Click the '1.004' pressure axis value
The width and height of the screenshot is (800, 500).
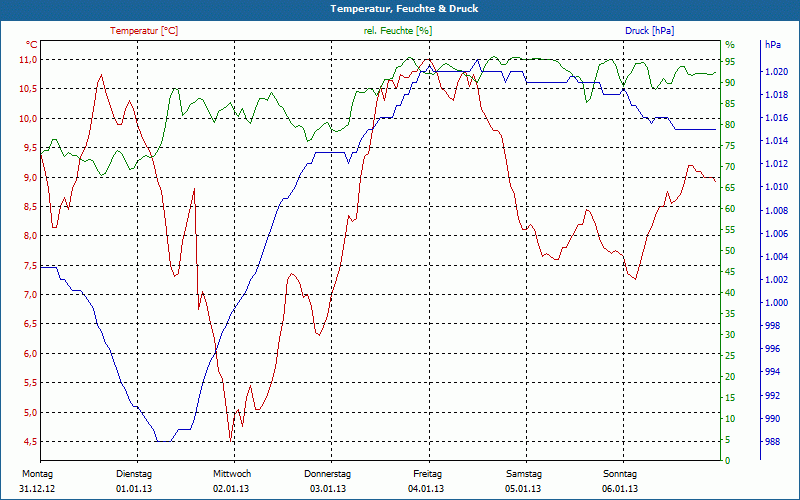pos(776,257)
